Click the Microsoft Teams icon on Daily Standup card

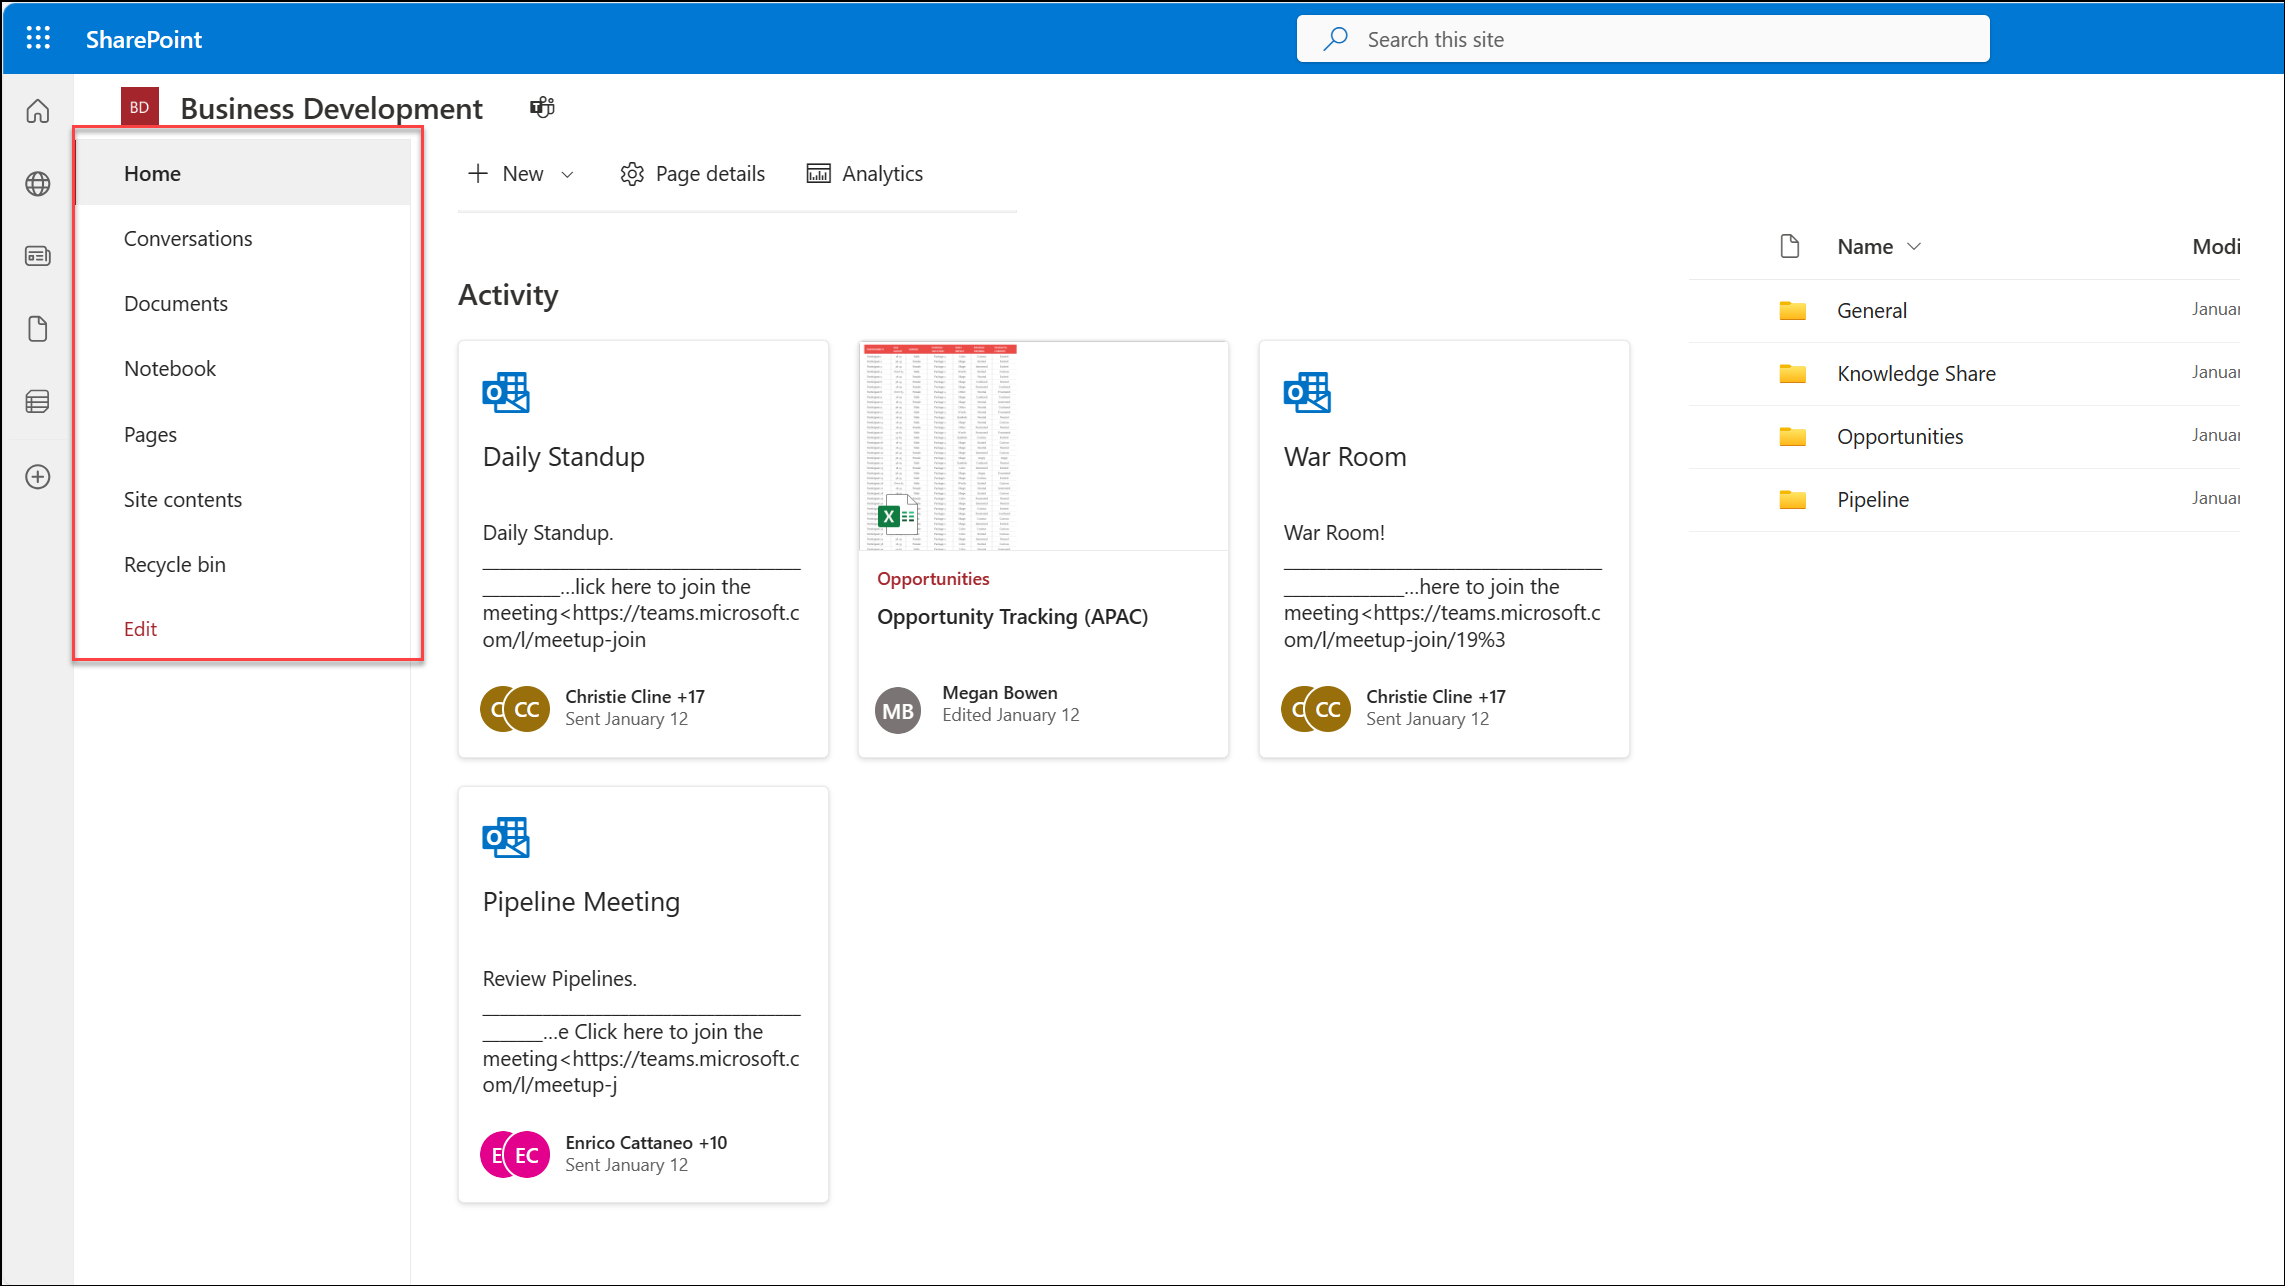click(x=505, y=391)
